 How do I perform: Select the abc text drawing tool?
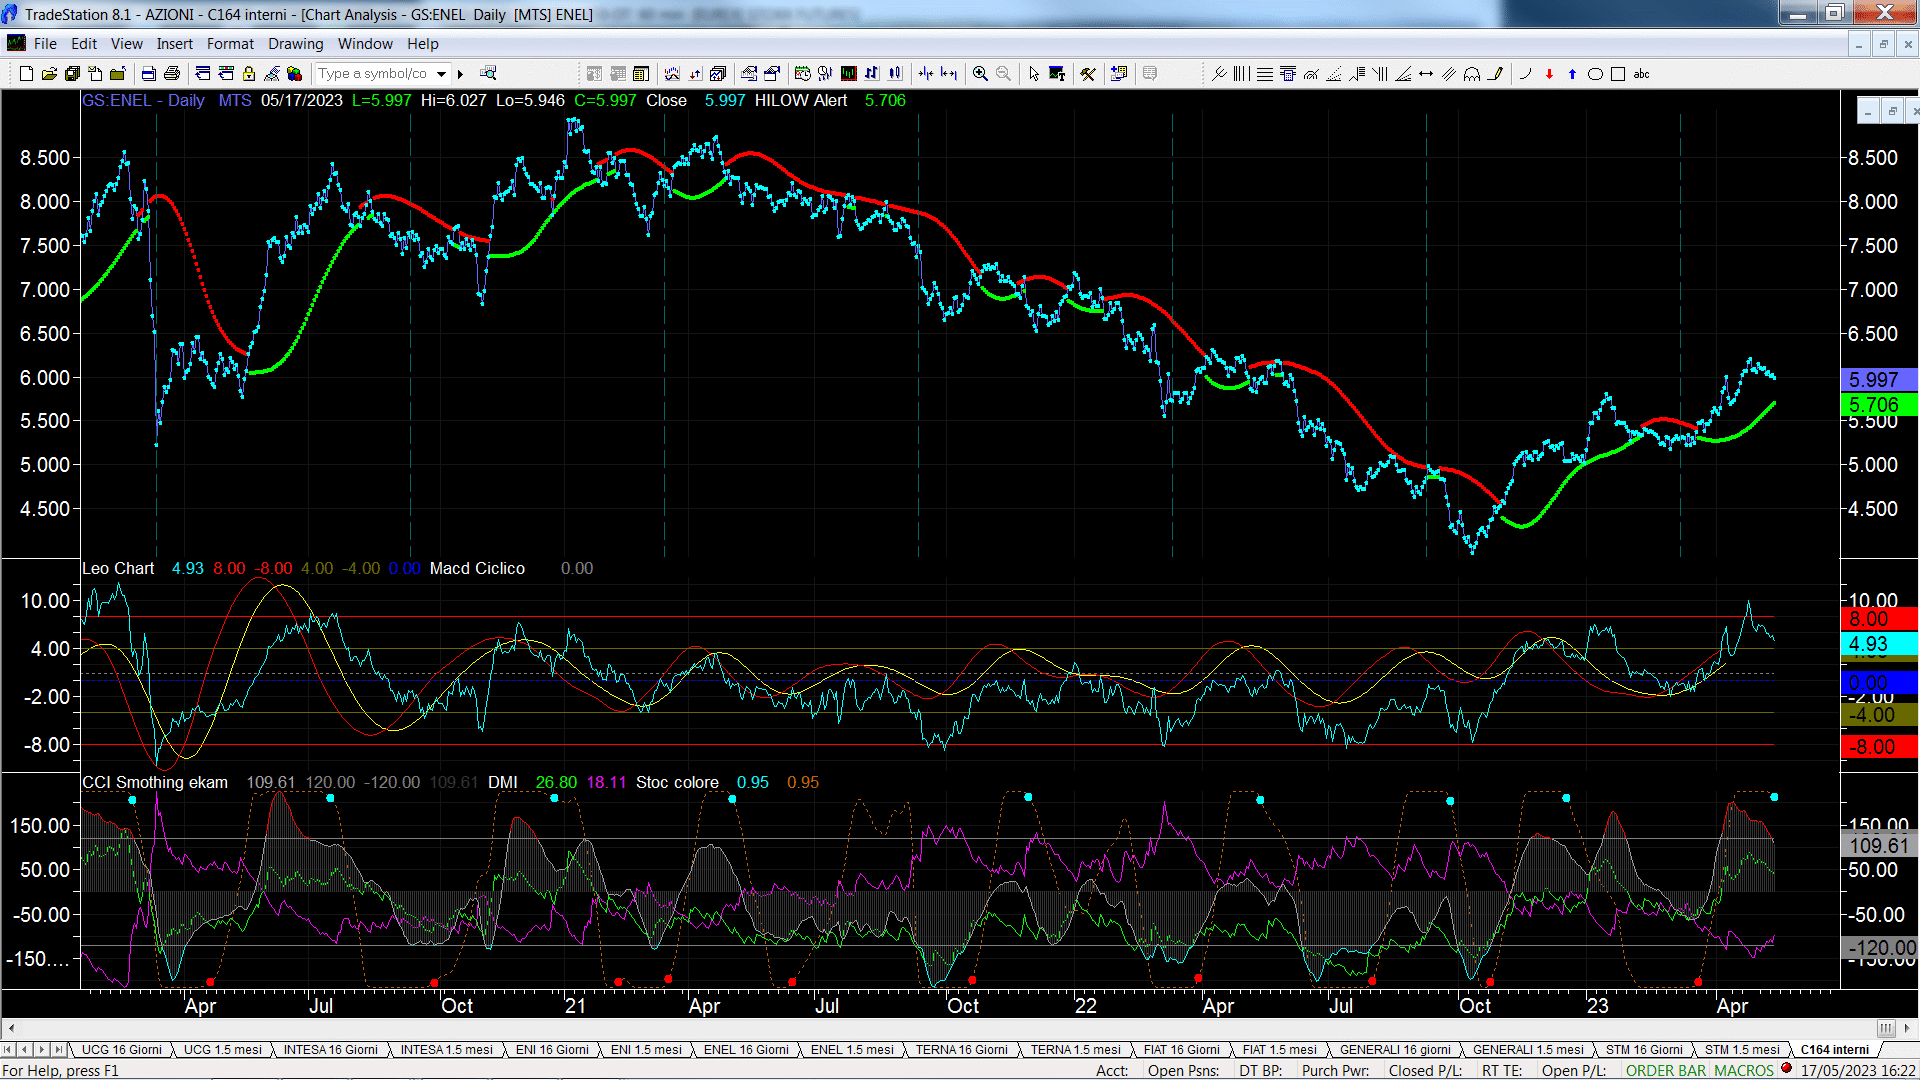1641,73
